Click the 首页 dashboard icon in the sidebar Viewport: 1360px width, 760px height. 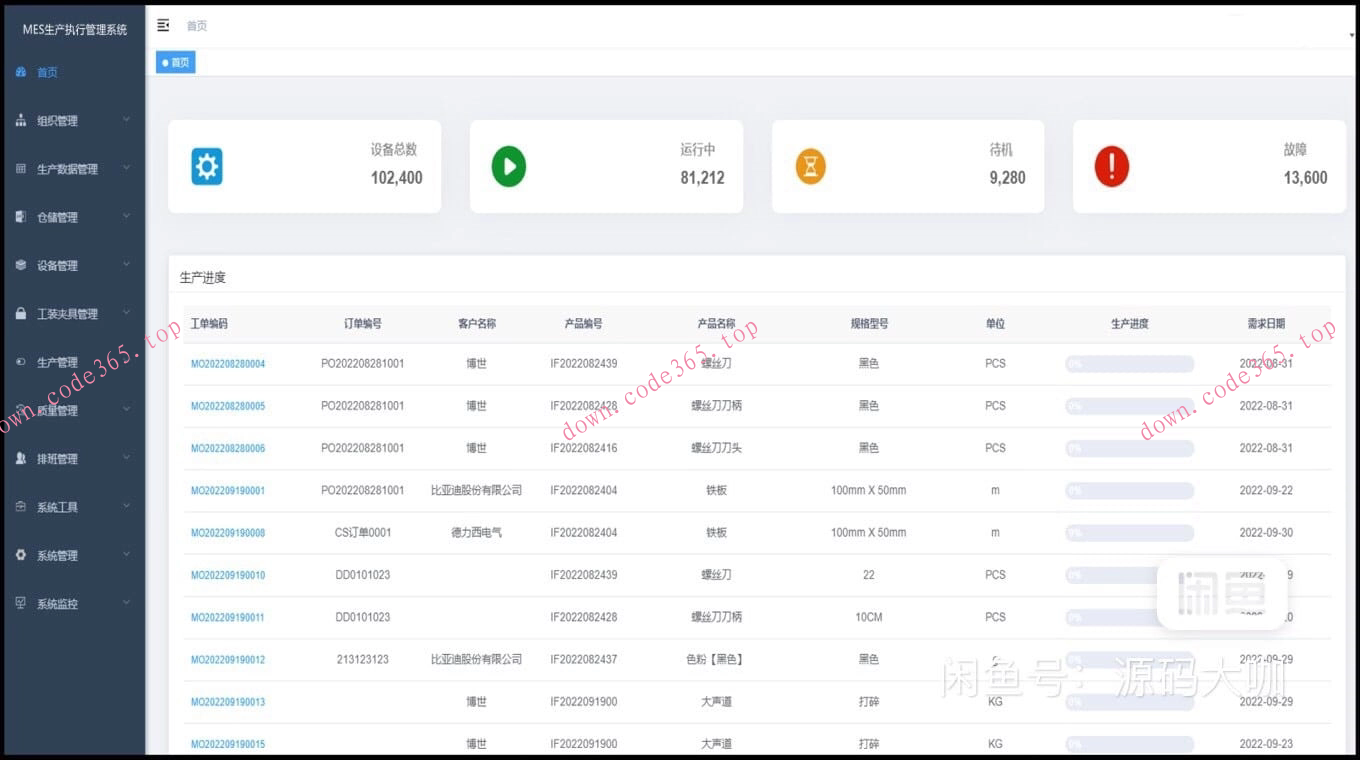(x=21, y=72)
